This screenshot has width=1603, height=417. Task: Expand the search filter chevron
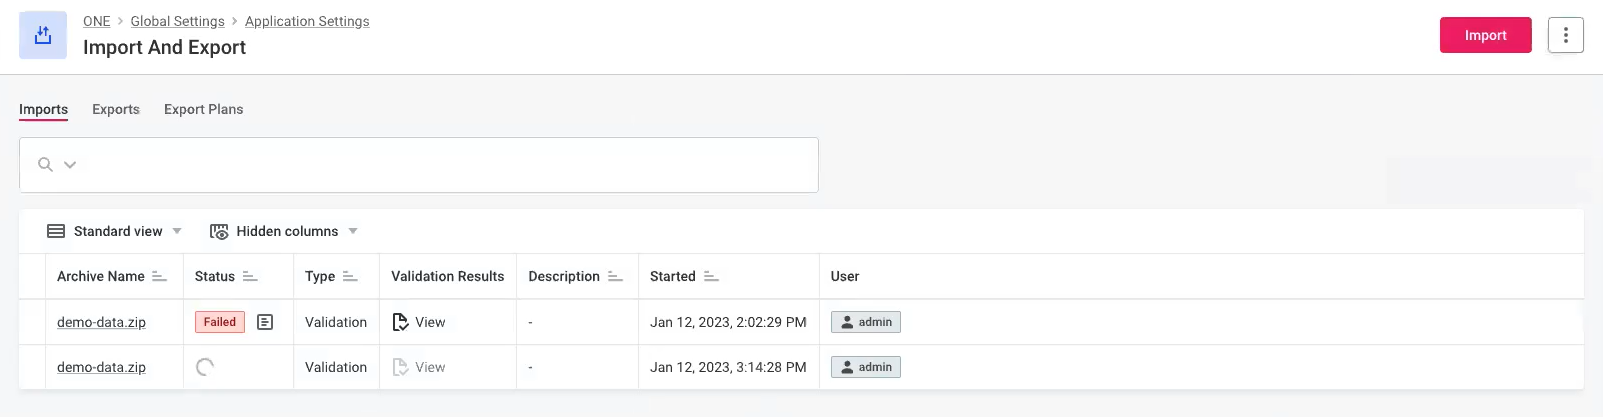[x=70, y=165]
